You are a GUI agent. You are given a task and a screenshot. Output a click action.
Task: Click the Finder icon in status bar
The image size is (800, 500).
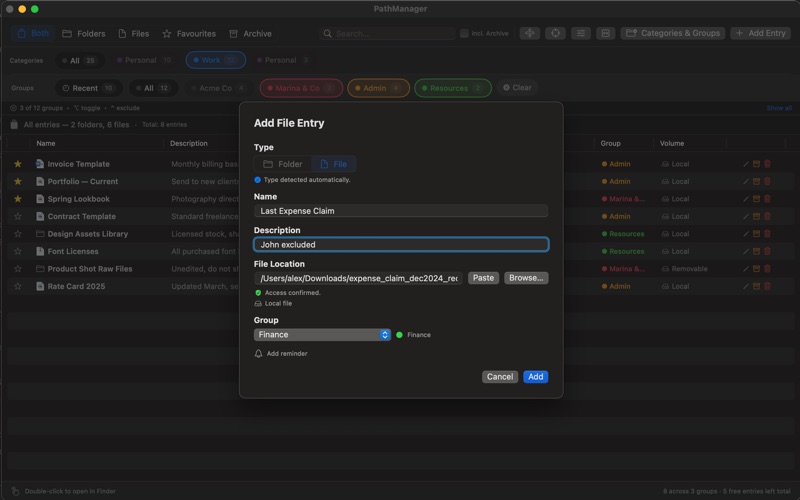15,491
